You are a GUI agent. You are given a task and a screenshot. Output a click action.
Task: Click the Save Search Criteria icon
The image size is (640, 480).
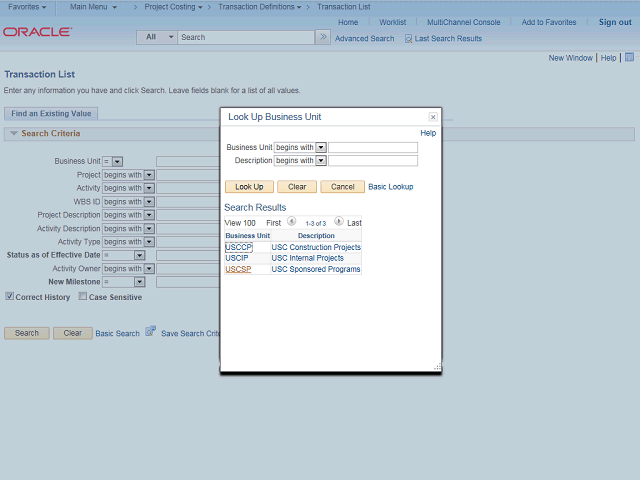[151, 331]
